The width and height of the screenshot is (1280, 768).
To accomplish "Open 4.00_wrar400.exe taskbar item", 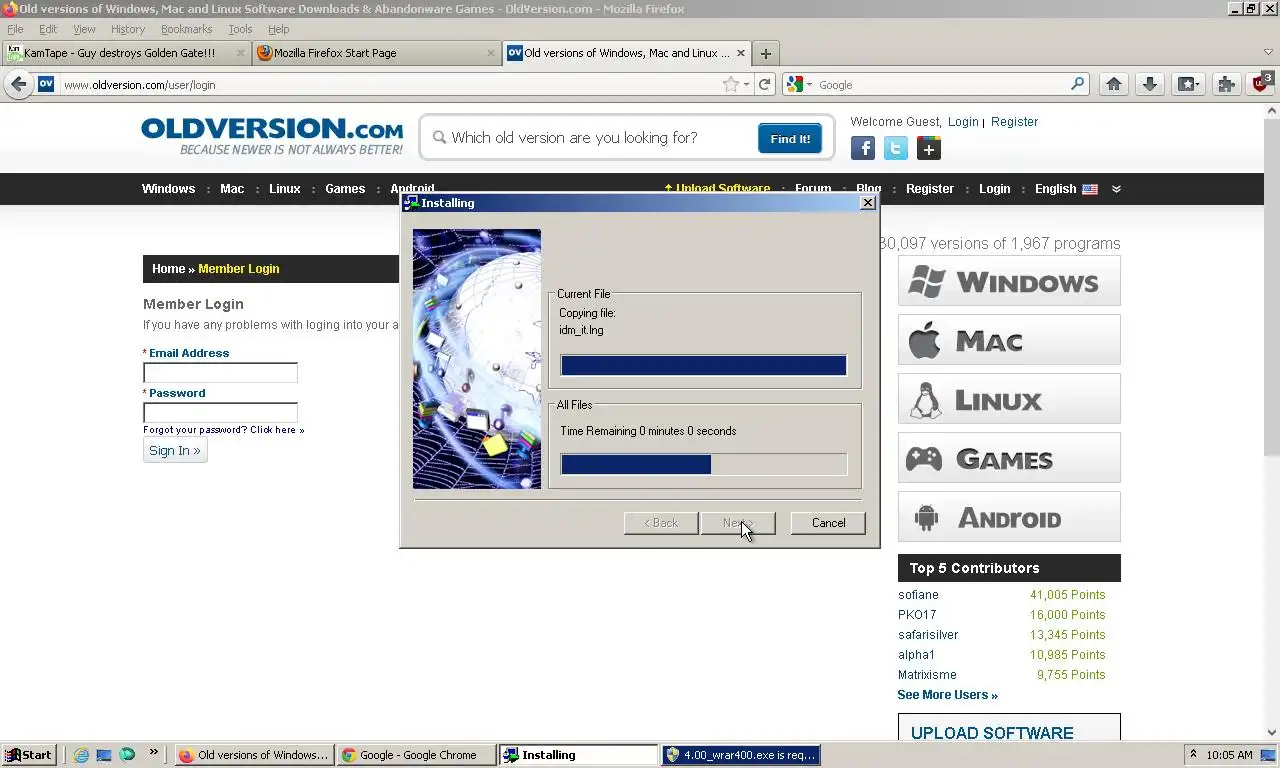I will click(x=741, y=755).
